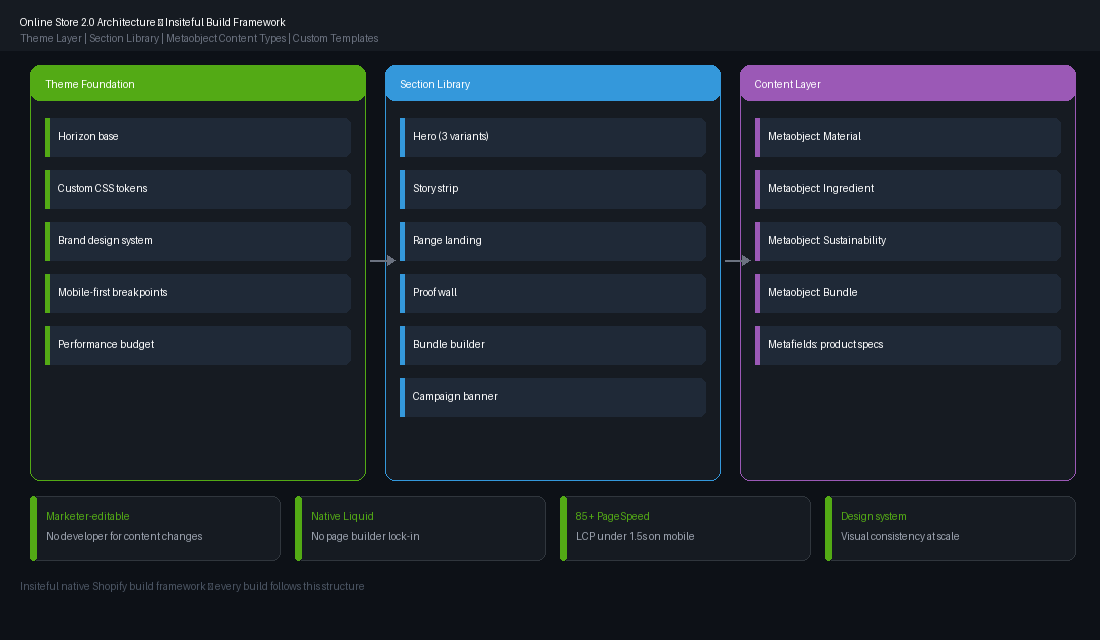Select the Bundle builder item
The image size is (1100, 640).
(553, 345)
